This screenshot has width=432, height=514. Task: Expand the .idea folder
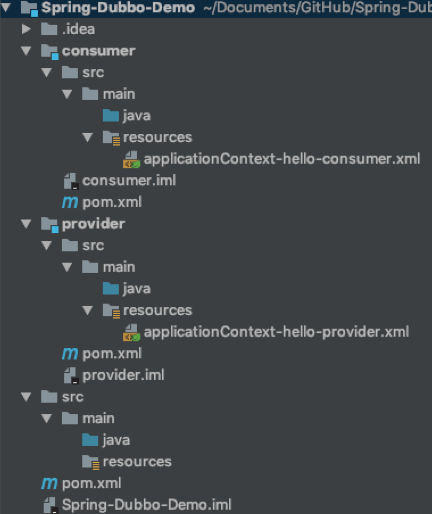pyautogui.click(x=26, y=29)
